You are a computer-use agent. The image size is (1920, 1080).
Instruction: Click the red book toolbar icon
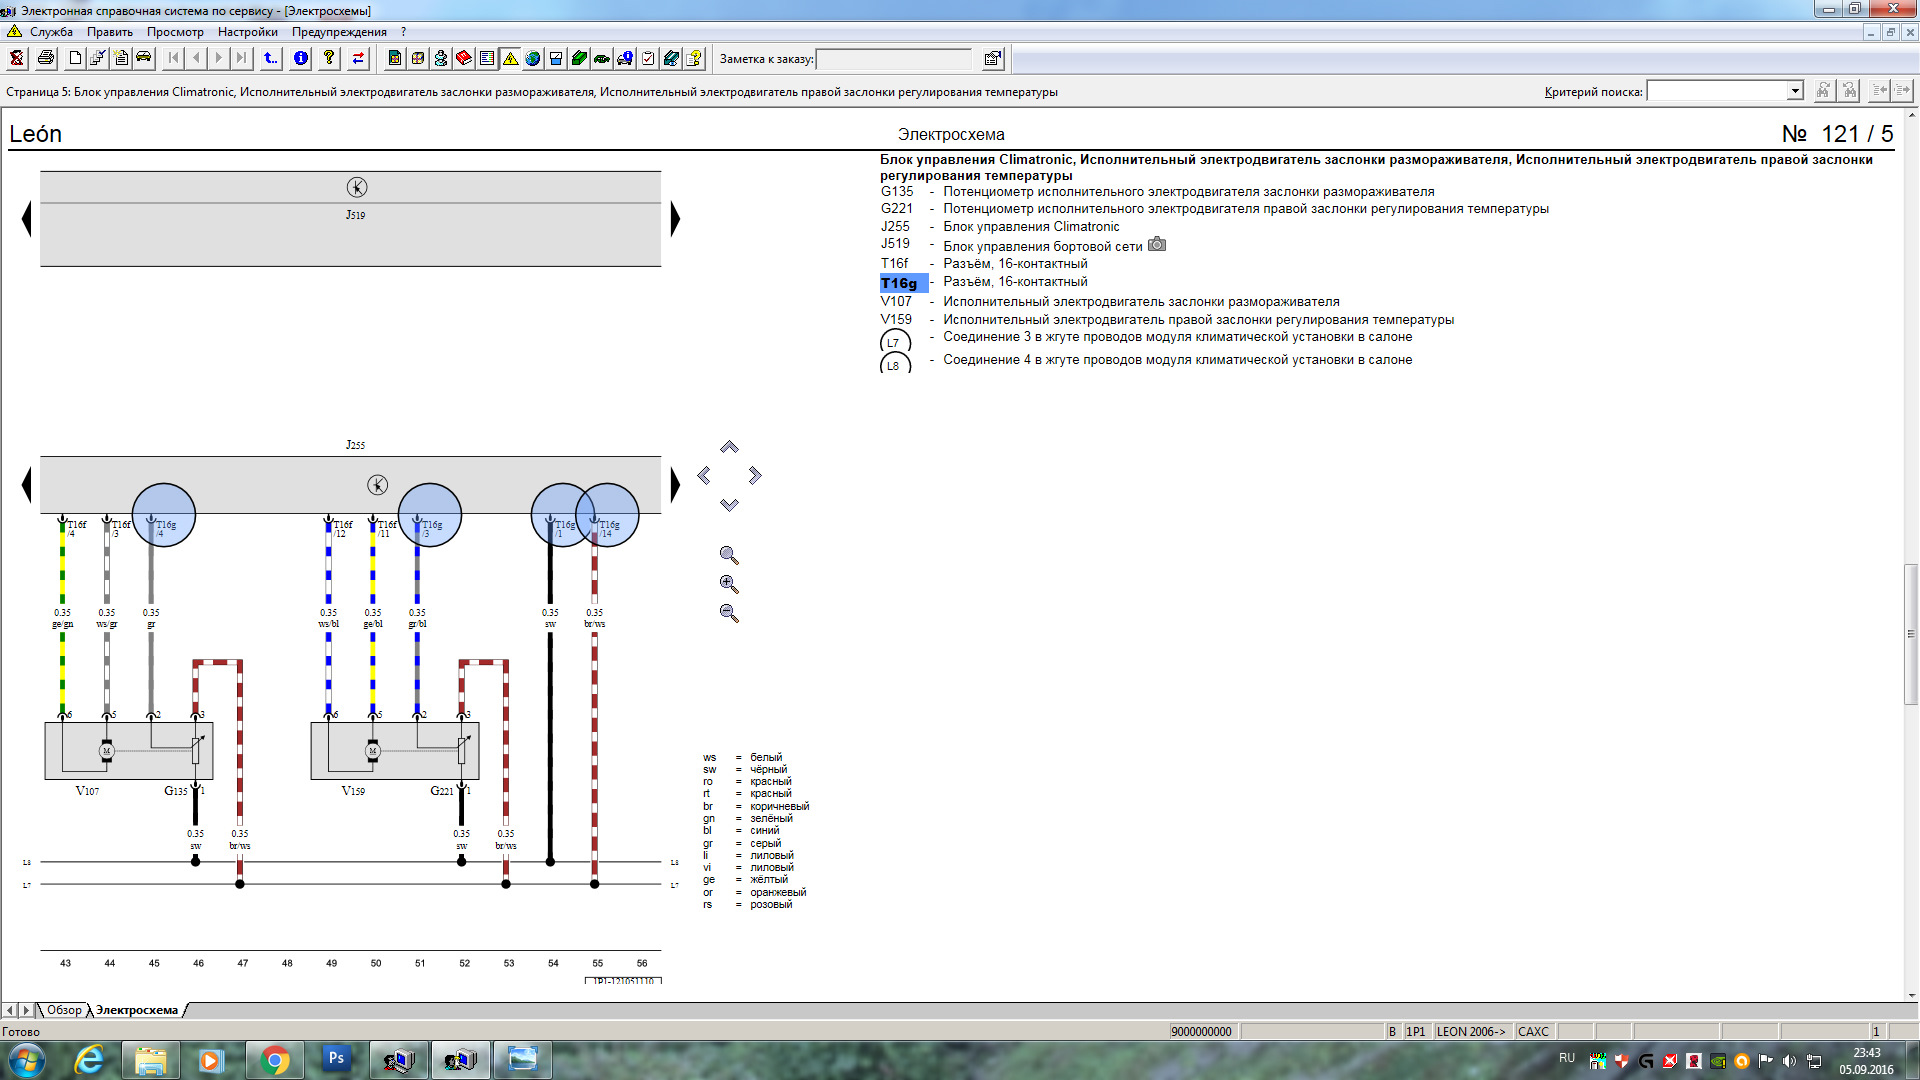tap(464, 58)
